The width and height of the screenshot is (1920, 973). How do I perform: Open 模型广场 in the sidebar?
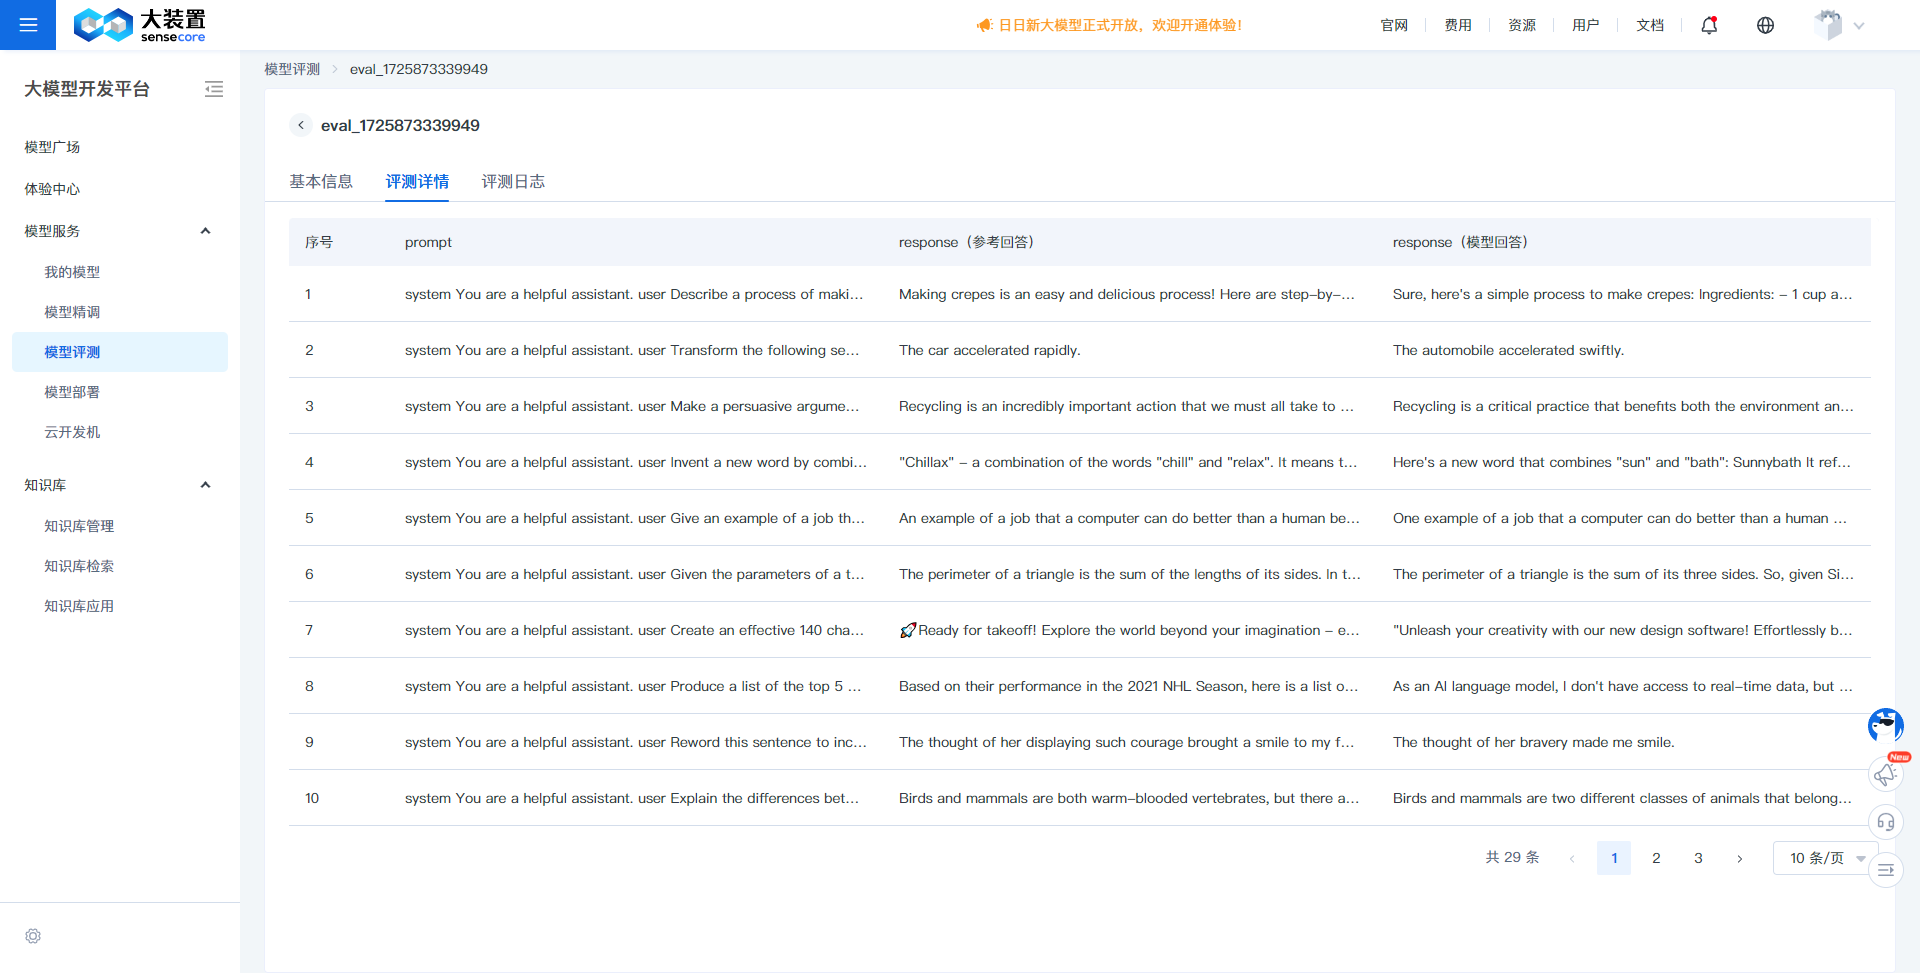[x=52, y=147]
